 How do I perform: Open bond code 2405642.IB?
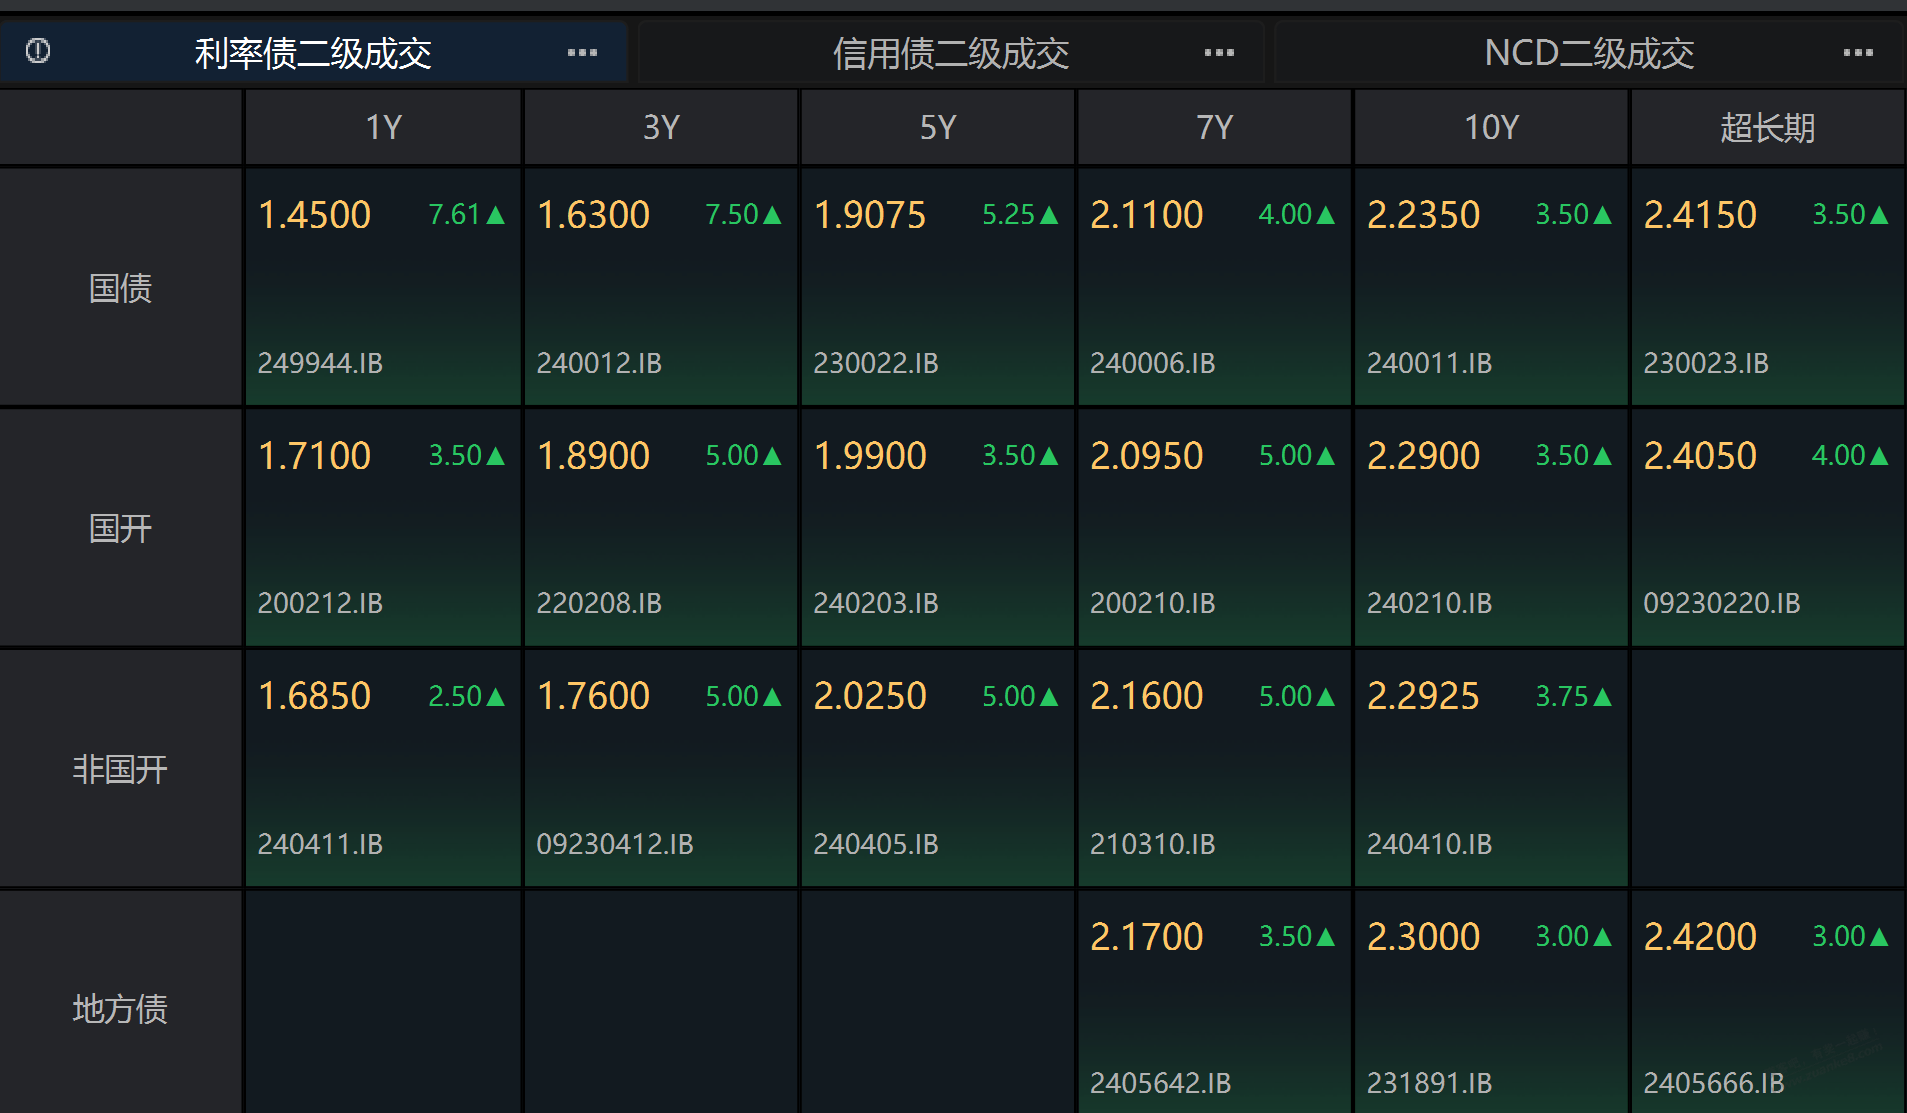[1161, 1083]
